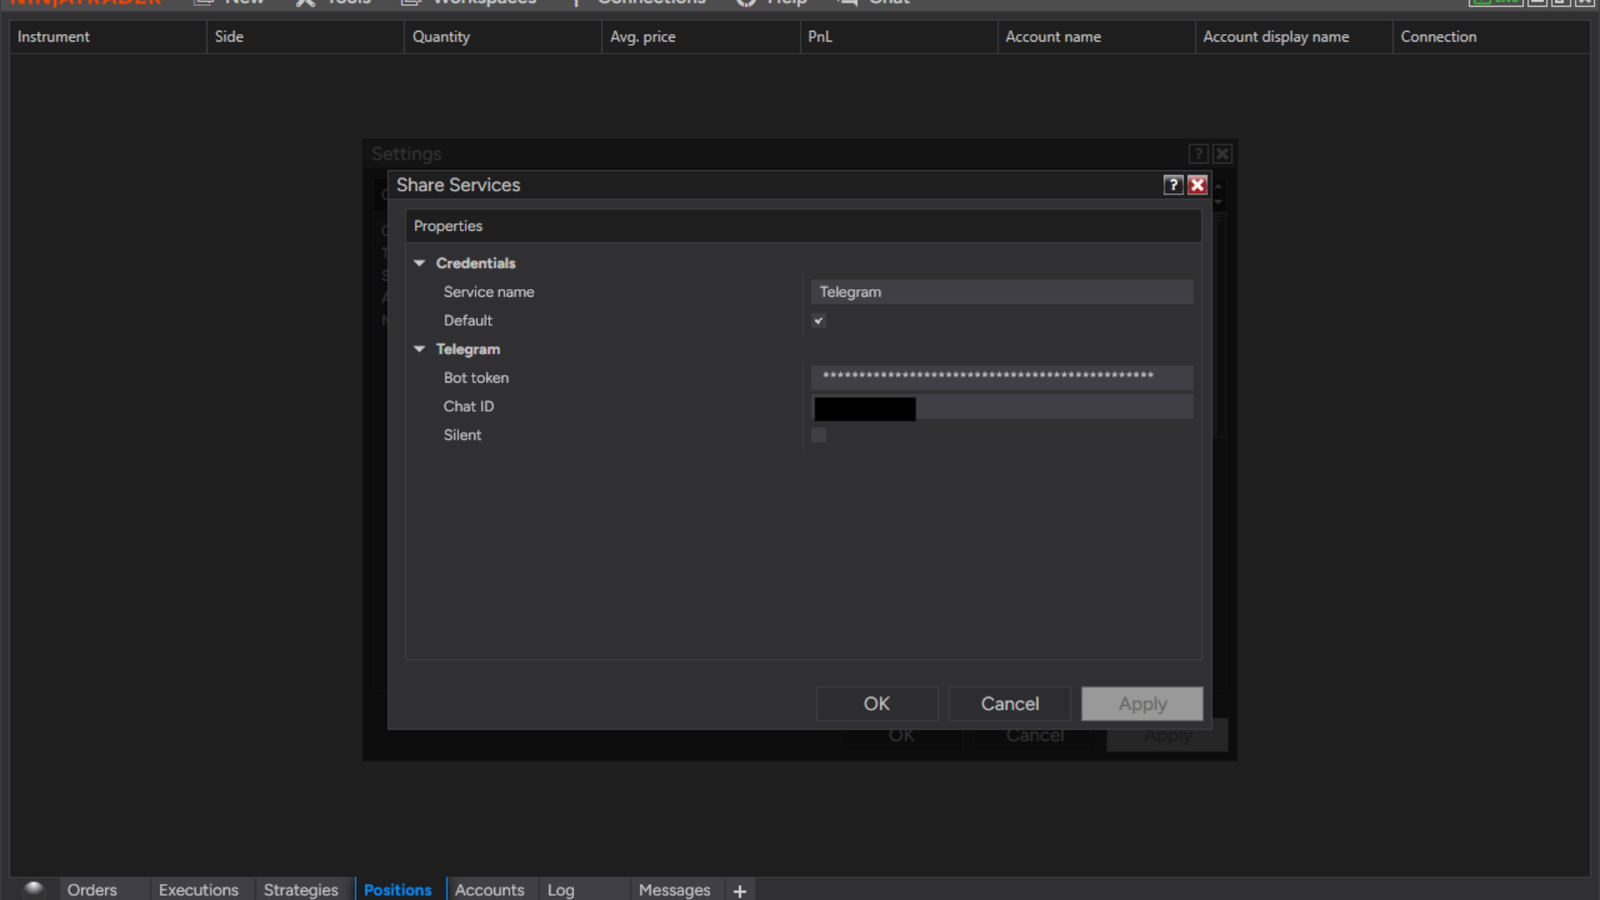The height and width of the screenshot is (900, 1600).
Task: Collapse the Telegram section
Action: click(420, 349)
